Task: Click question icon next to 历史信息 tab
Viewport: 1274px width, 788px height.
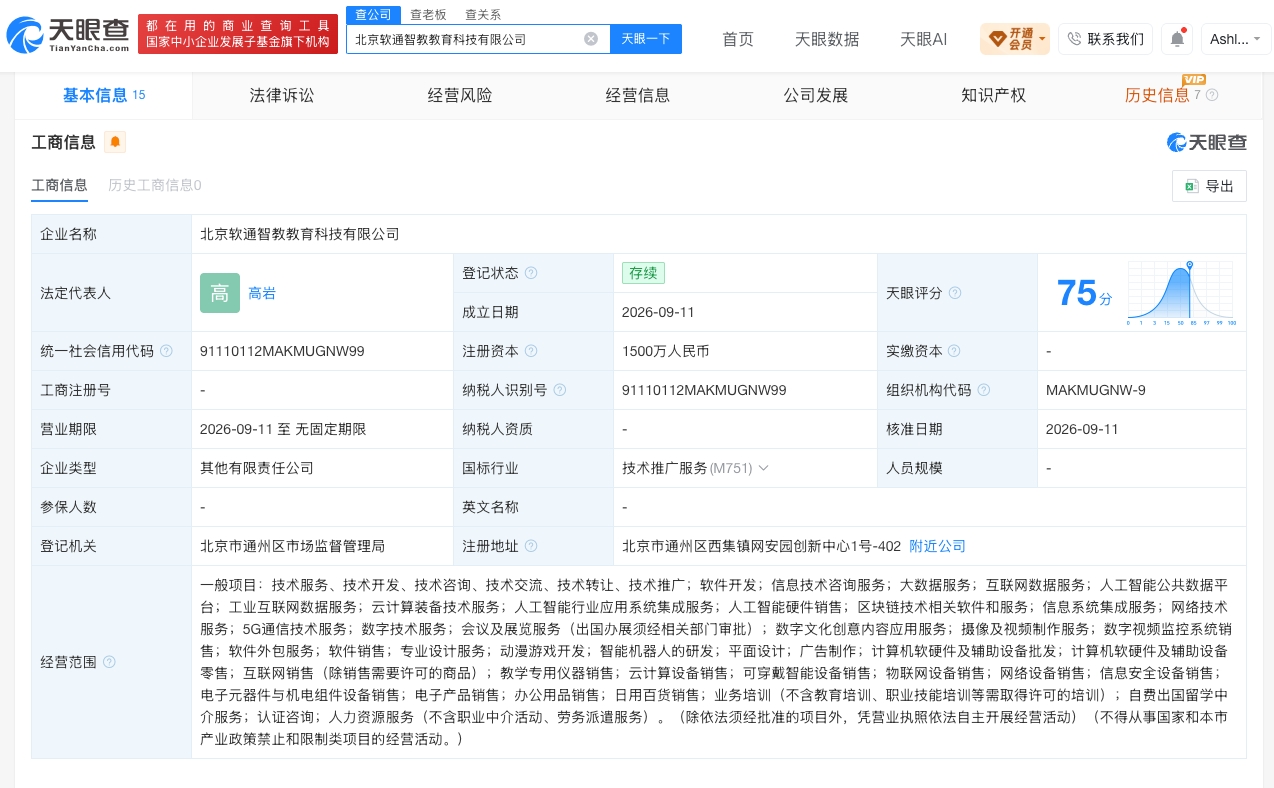Action: 1212,95
